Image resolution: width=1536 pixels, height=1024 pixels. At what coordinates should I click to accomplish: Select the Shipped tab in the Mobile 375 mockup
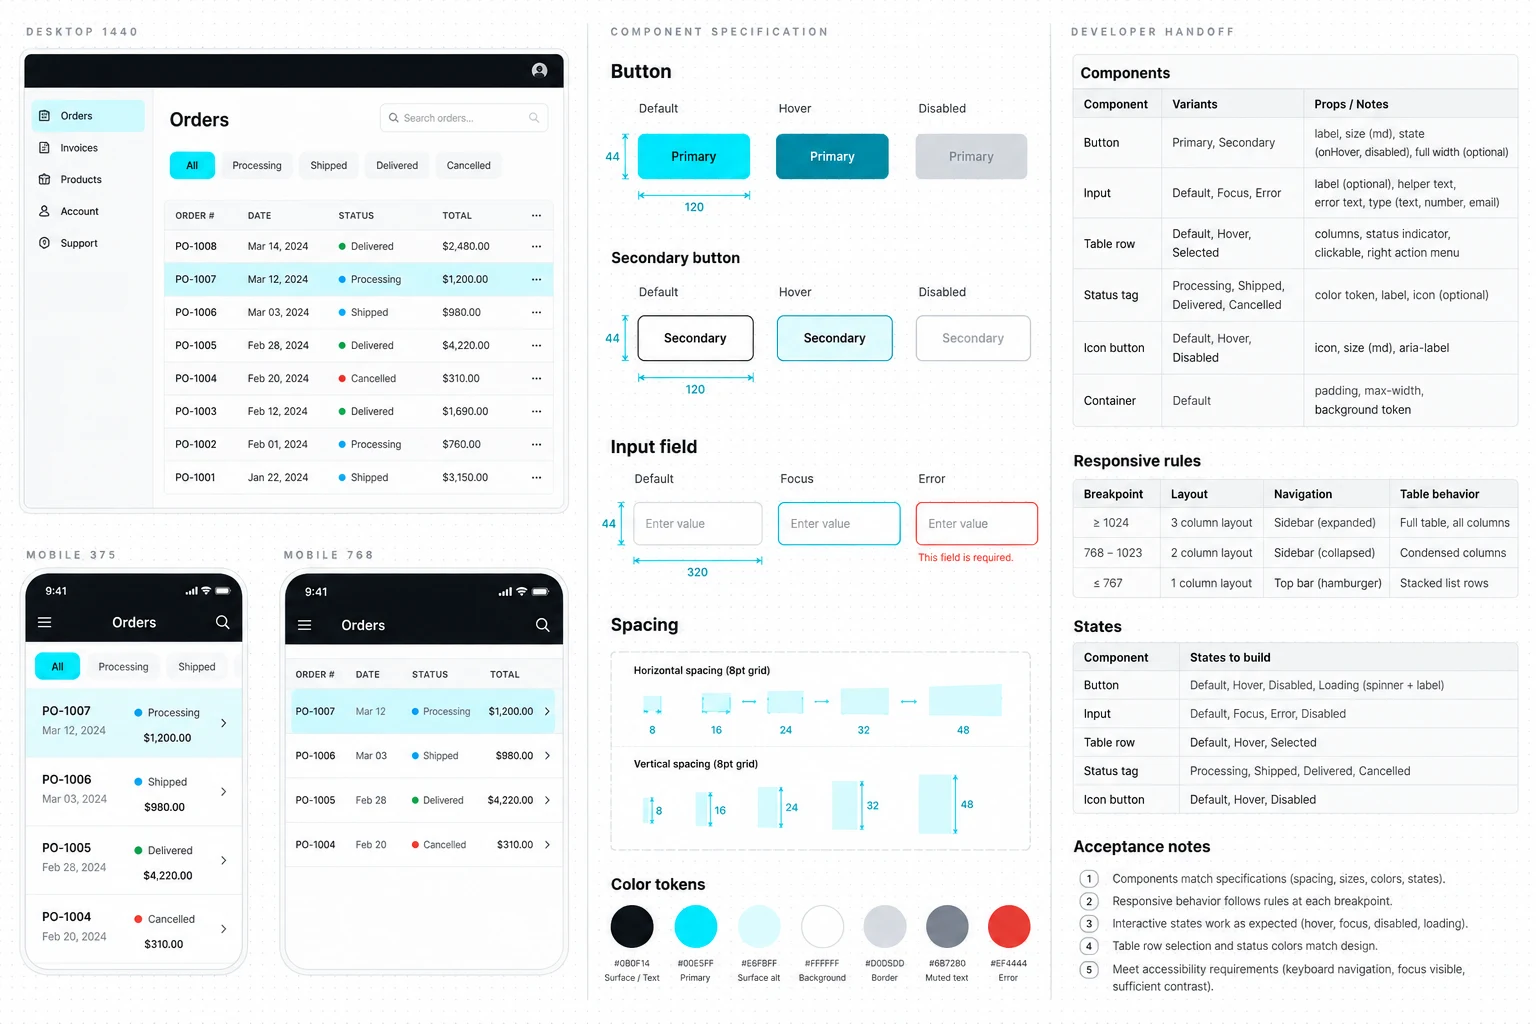pyautogui.click(x=197, y=667)
